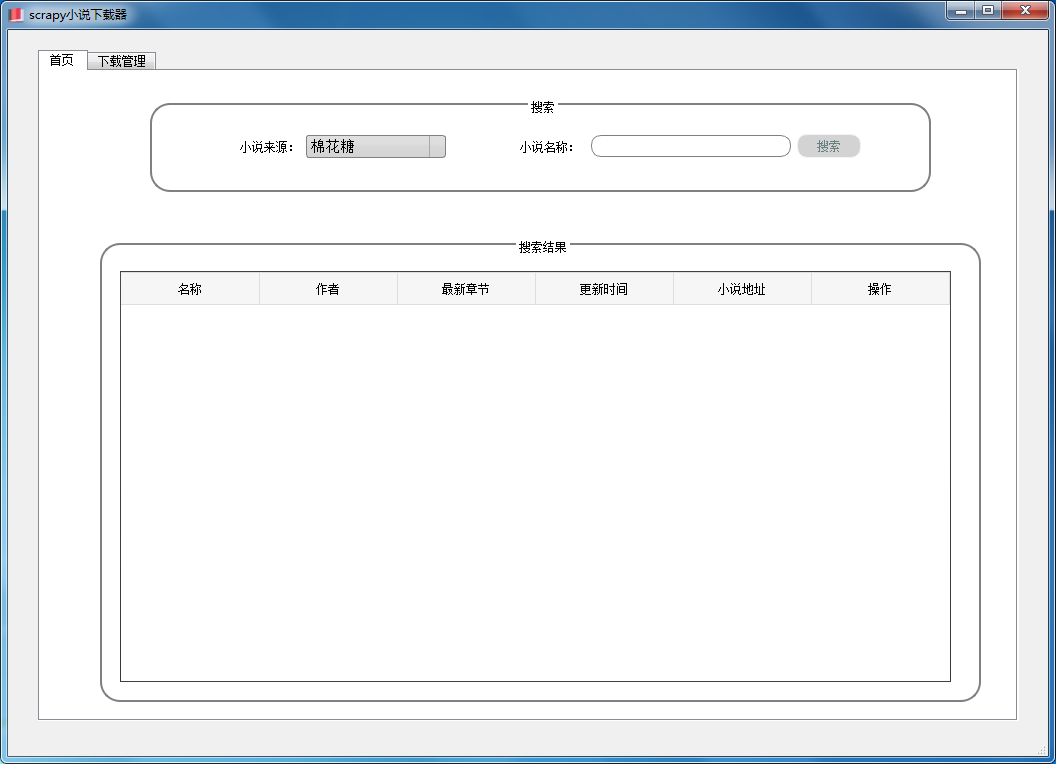1056x764 pixels.
Task: Close the scrapy小说下载器 window
Action: [x=1026, y=10]
